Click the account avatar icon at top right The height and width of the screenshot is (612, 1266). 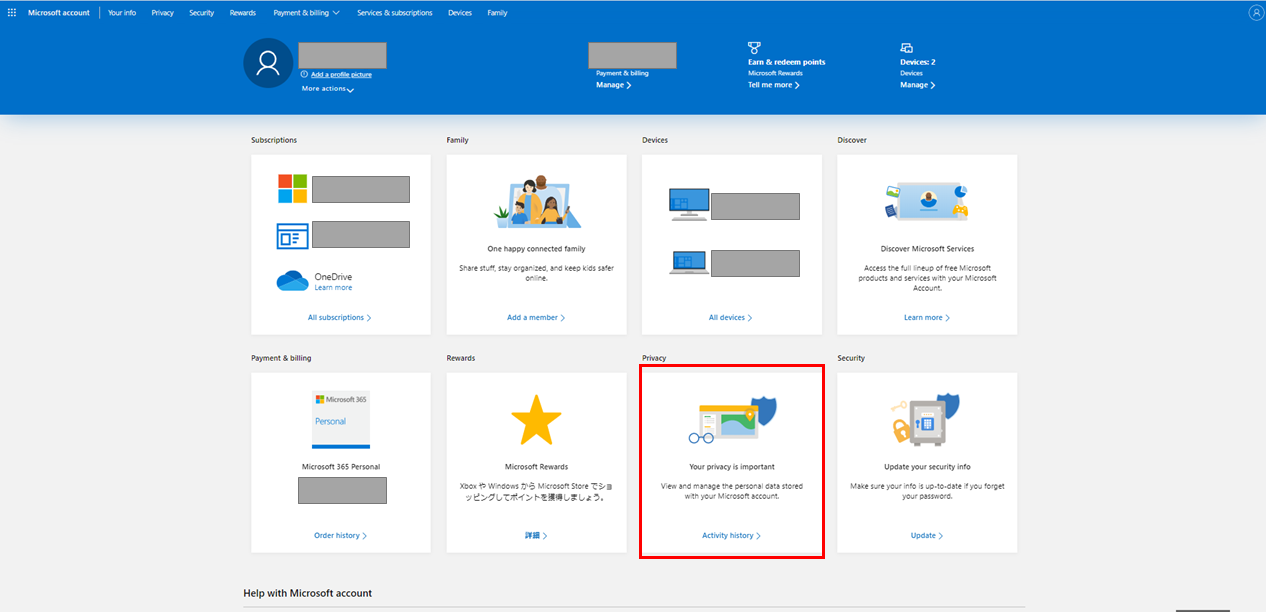[1256, 13]
